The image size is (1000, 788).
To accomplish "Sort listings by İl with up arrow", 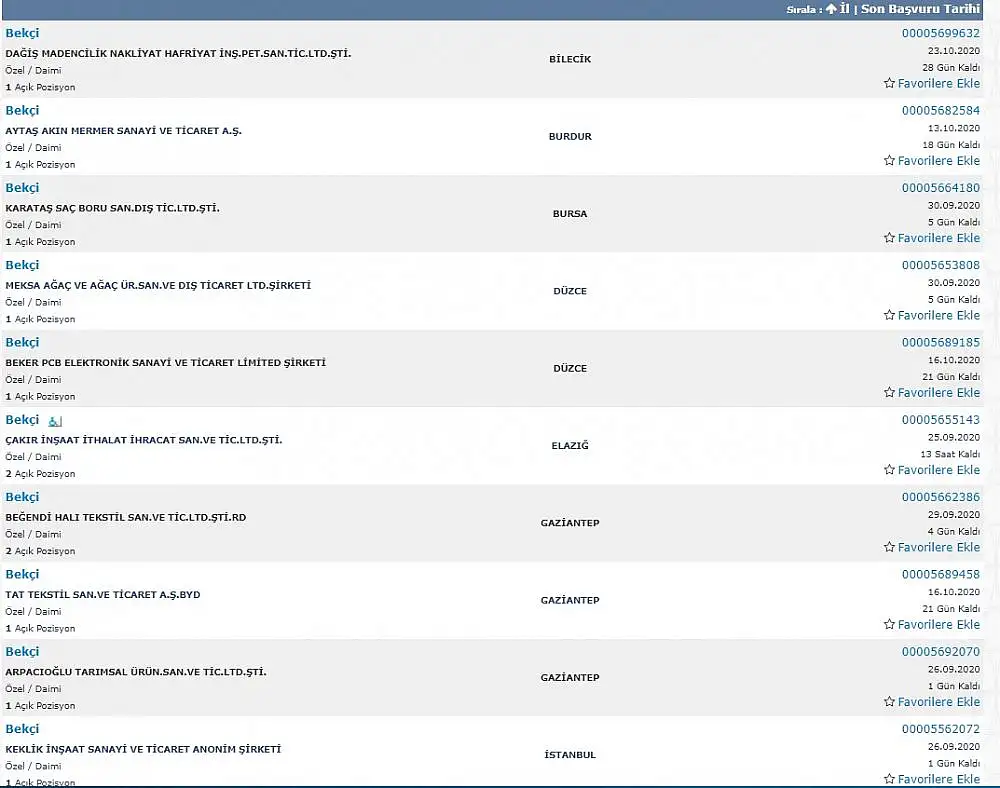I will pos(838,9).
